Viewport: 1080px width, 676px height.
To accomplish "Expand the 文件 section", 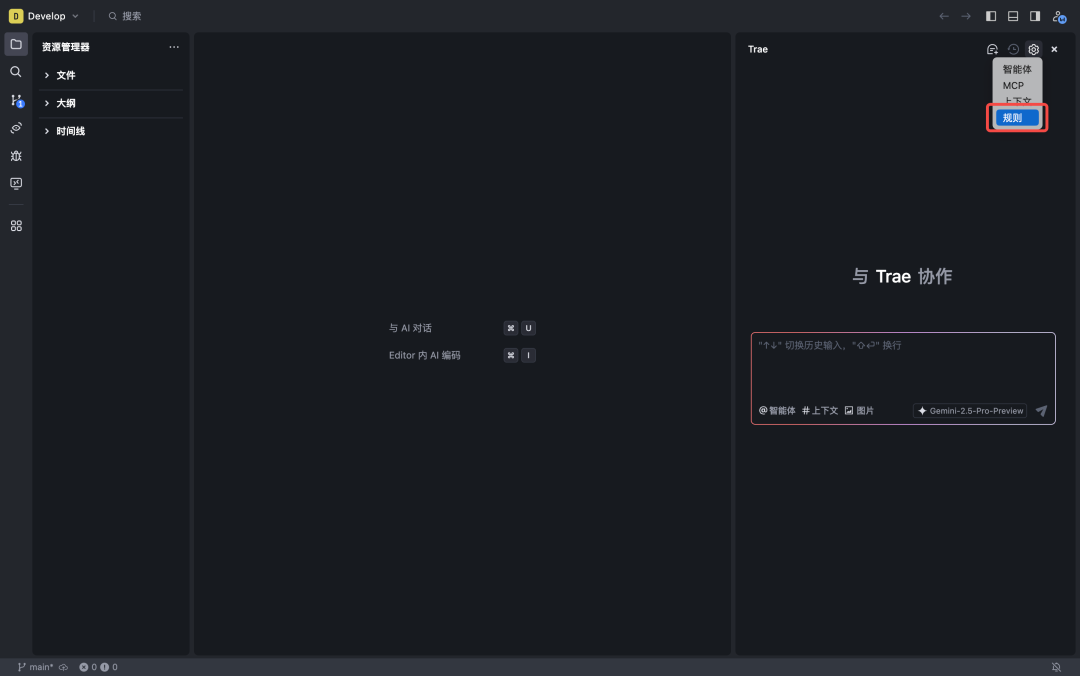I will click(x=65, y=75).
